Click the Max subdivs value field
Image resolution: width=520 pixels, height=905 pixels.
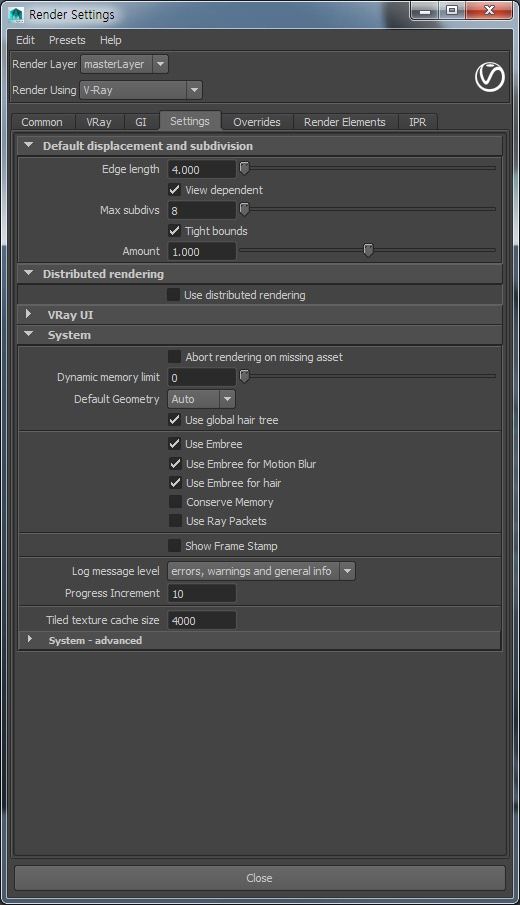tap(201, 211)
